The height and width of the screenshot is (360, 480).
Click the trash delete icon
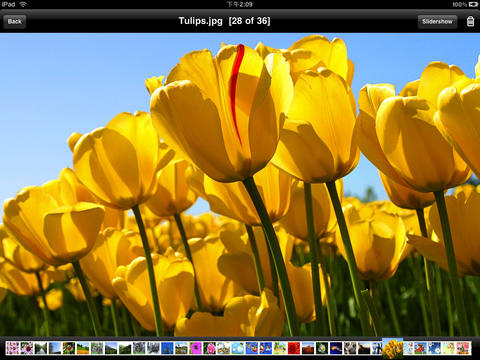click(x=470, y=21)
